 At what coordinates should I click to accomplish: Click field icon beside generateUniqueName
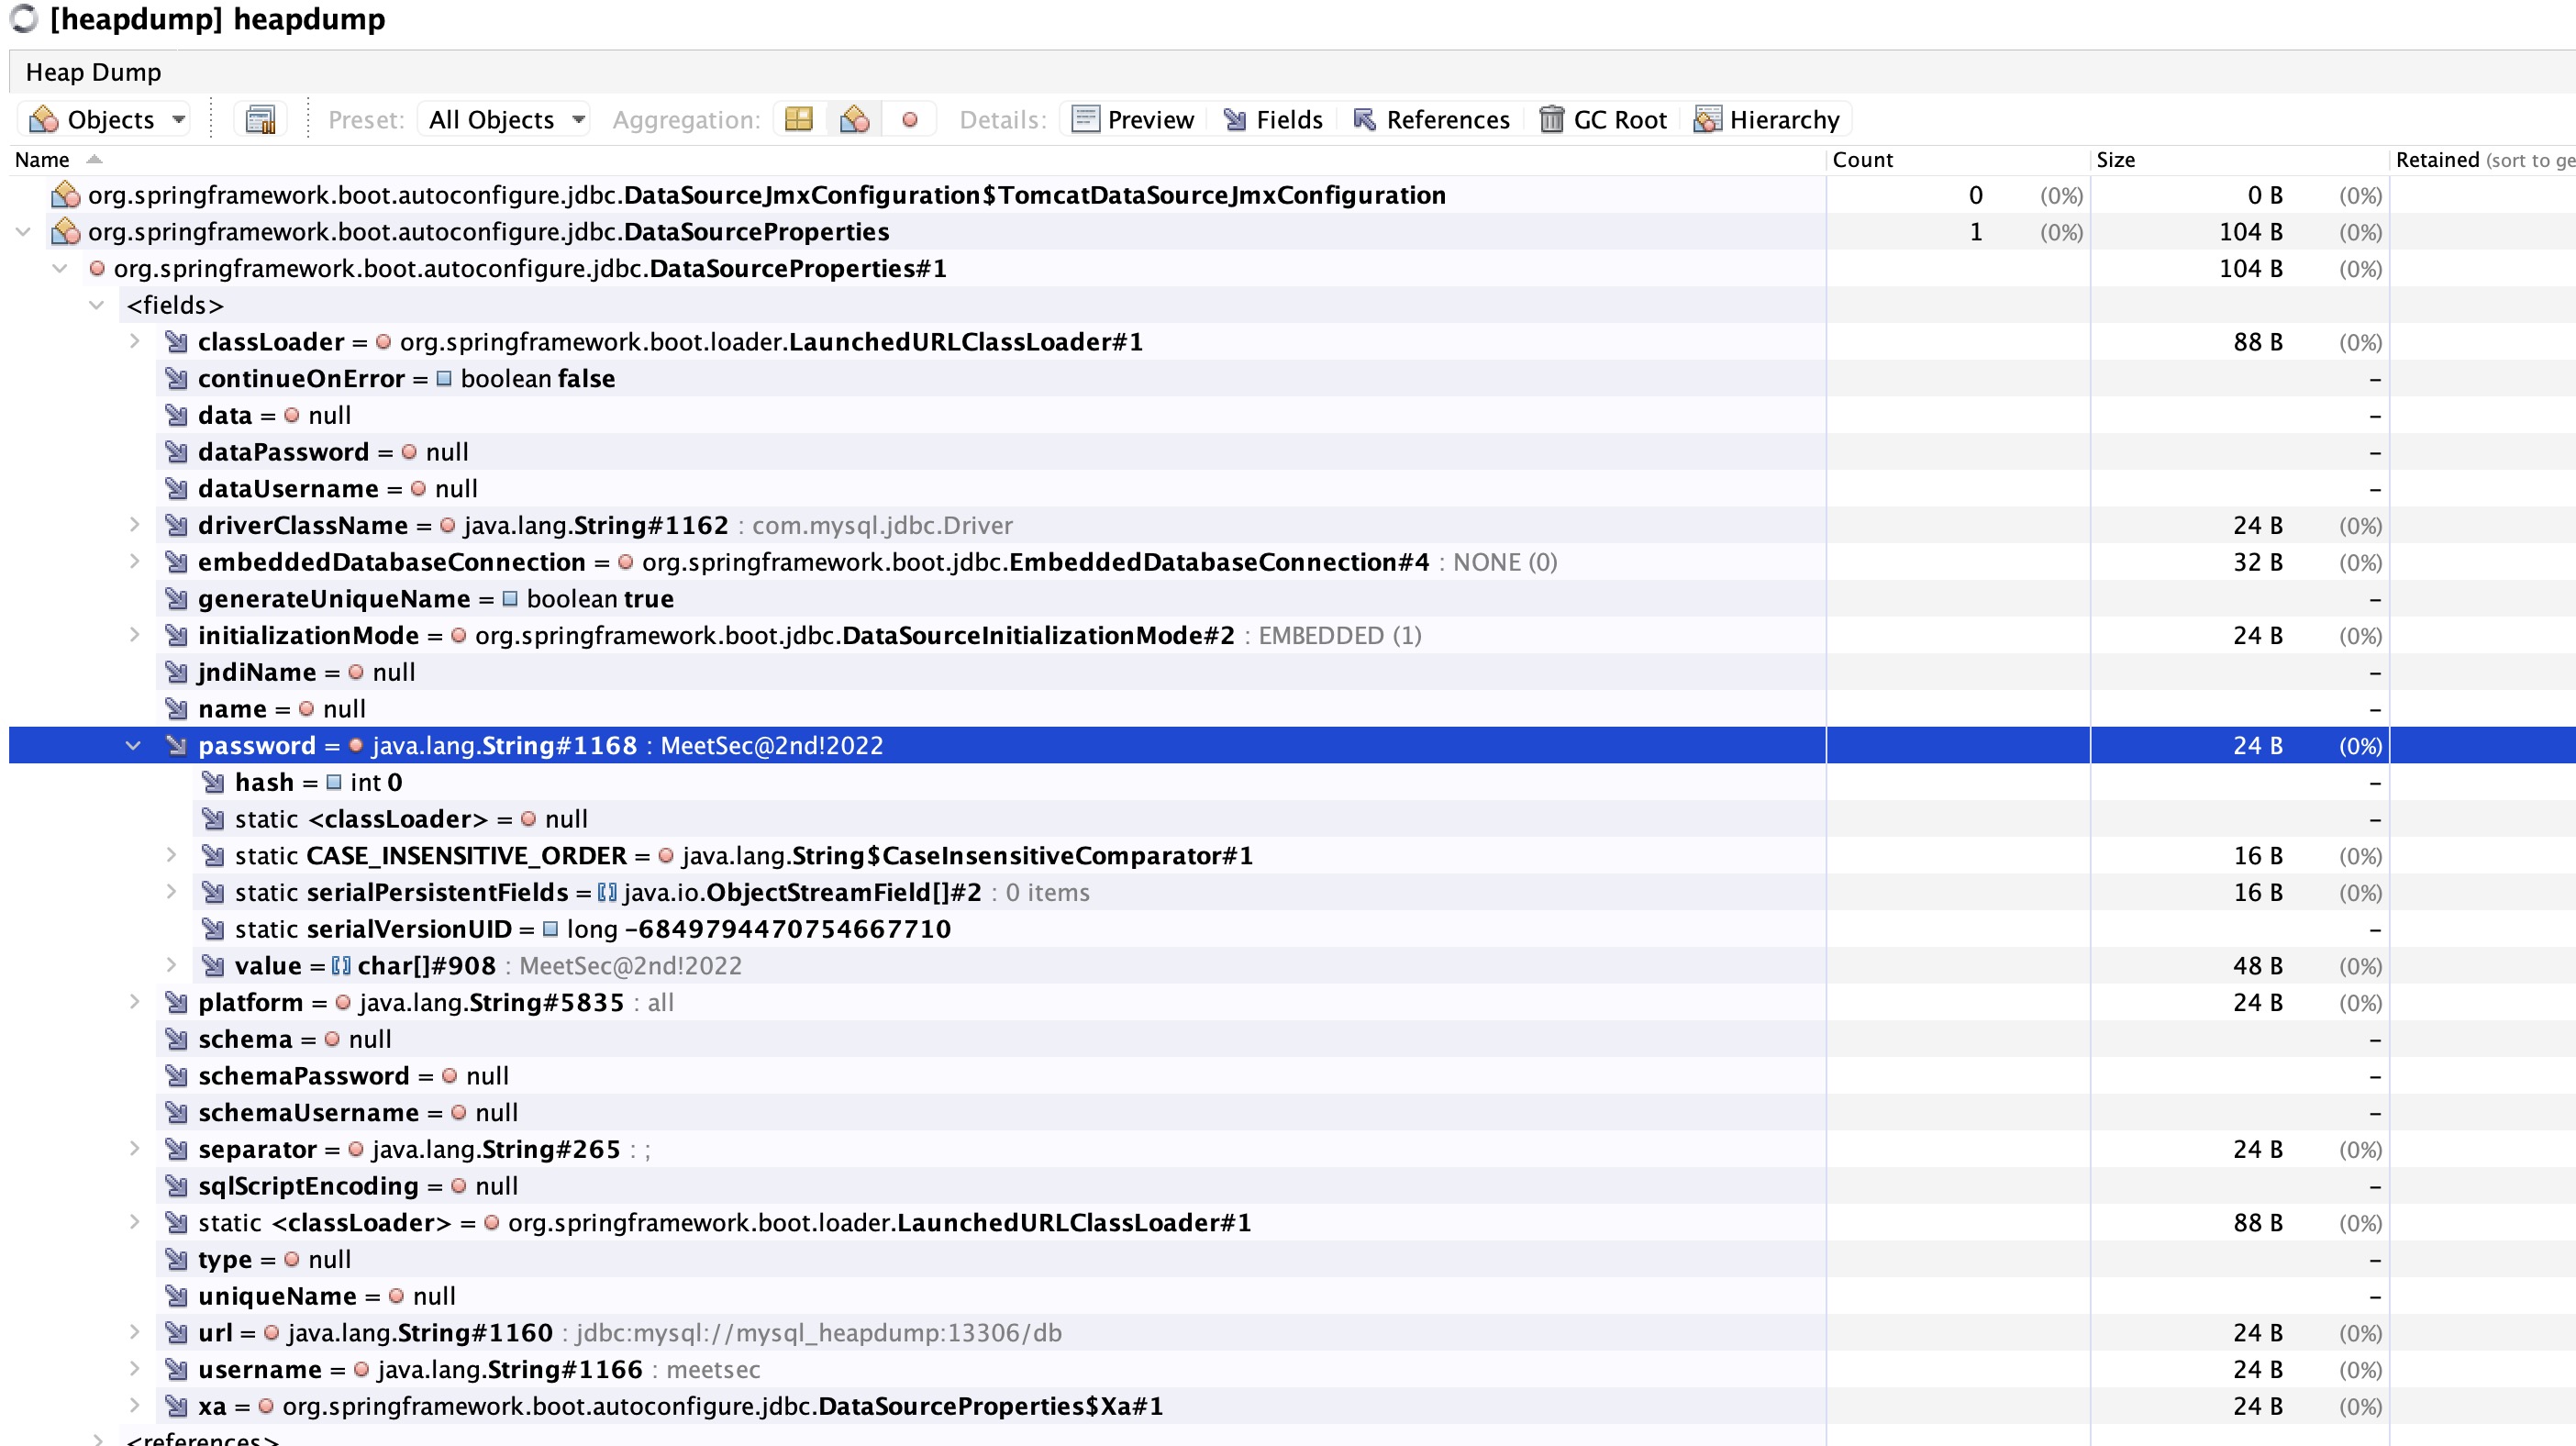[x=177, y=599]
